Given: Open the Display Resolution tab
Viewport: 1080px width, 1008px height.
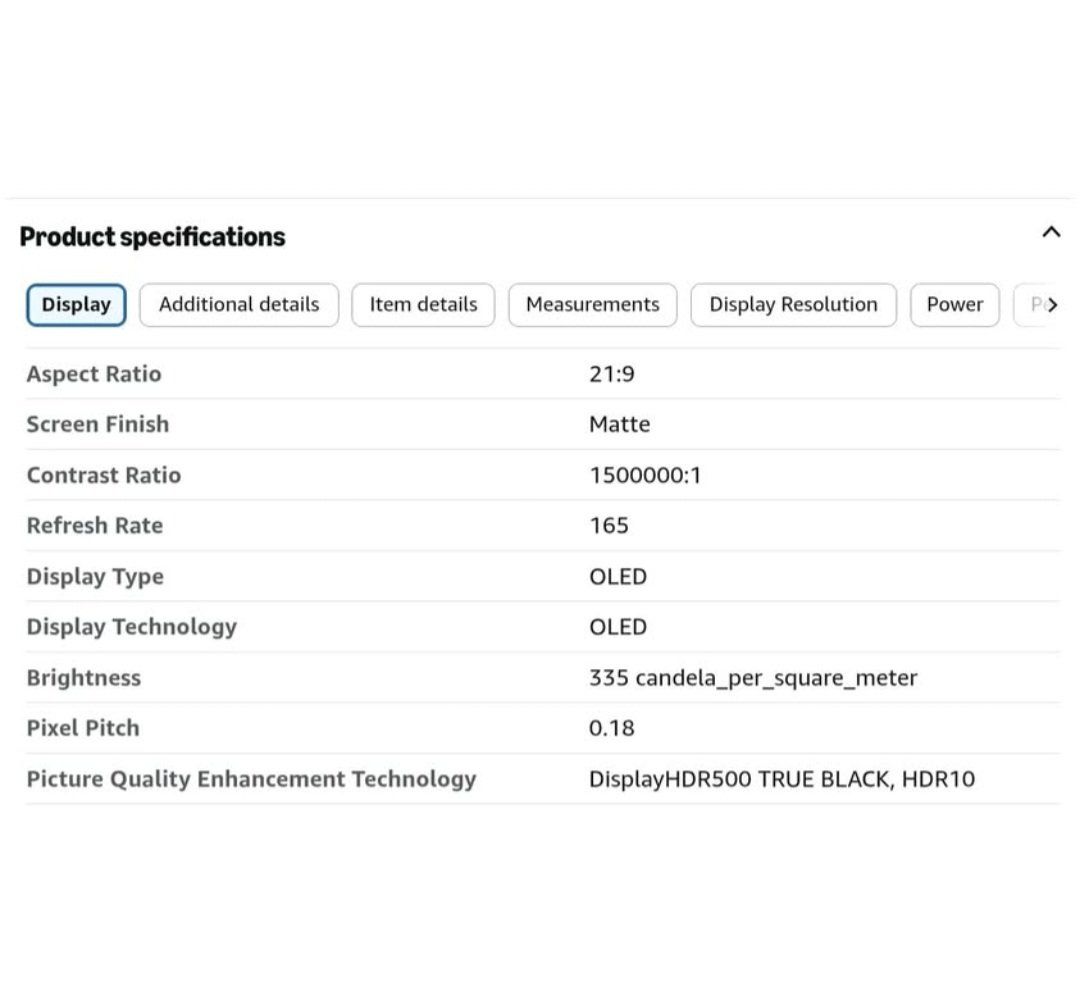Looking at the screenshot, I should pos(793,305).
